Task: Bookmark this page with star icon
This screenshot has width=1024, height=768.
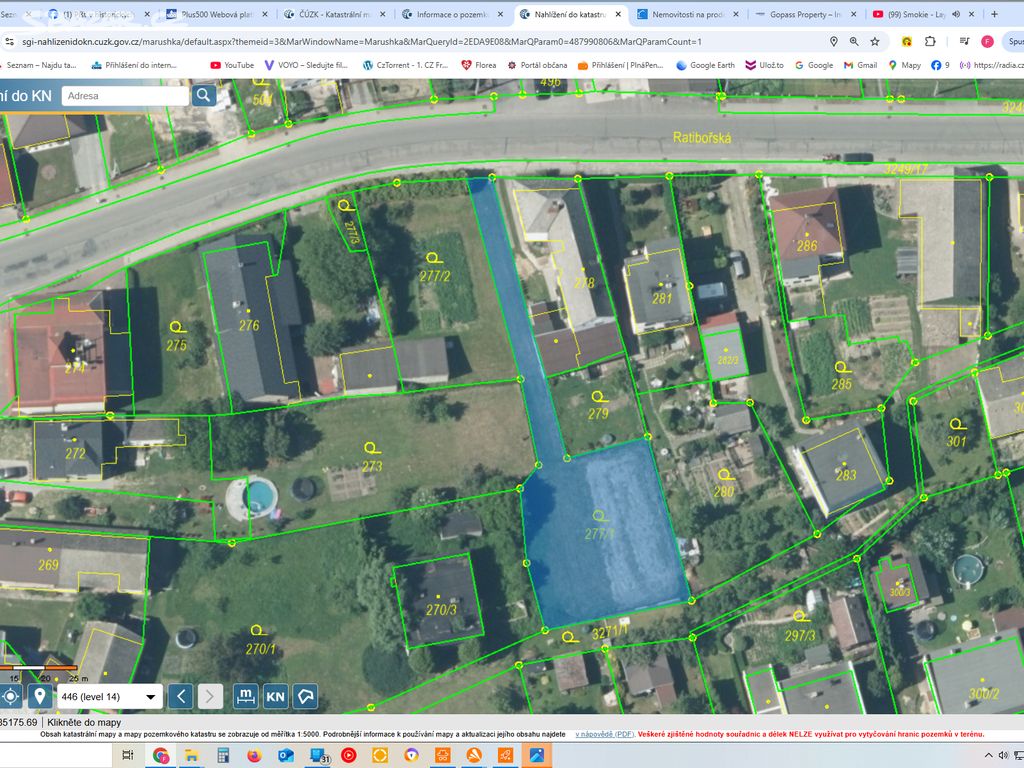Action: click(874, 42)
